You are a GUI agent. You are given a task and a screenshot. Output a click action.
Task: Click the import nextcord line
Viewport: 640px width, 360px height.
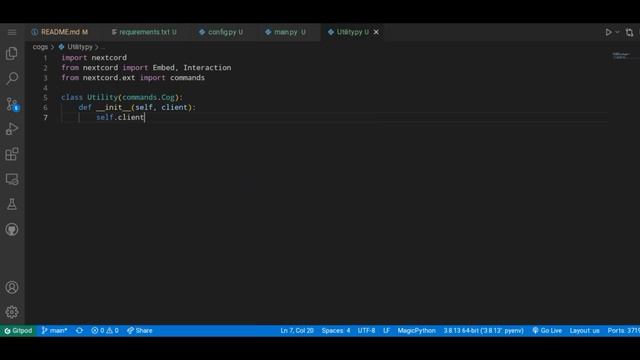point(94,58)
